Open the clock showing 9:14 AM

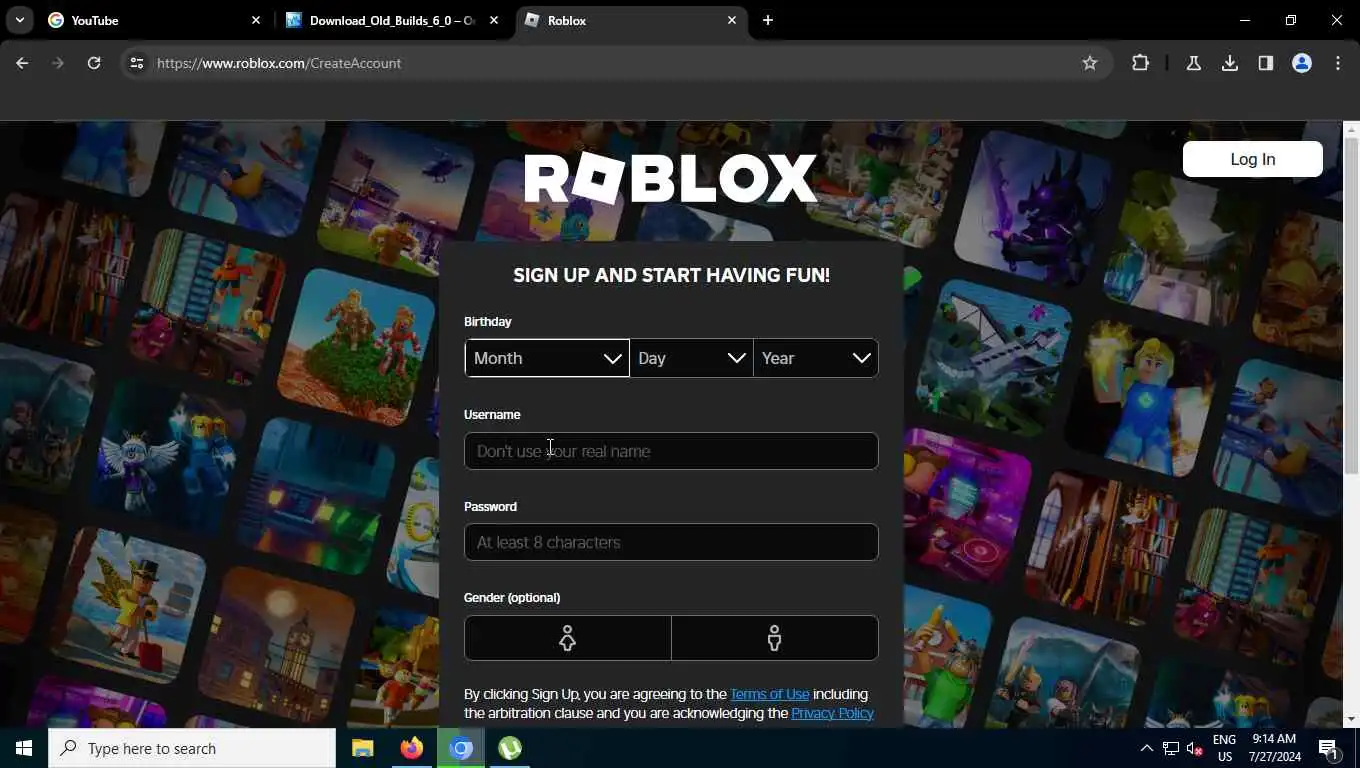click(1274, 748)
